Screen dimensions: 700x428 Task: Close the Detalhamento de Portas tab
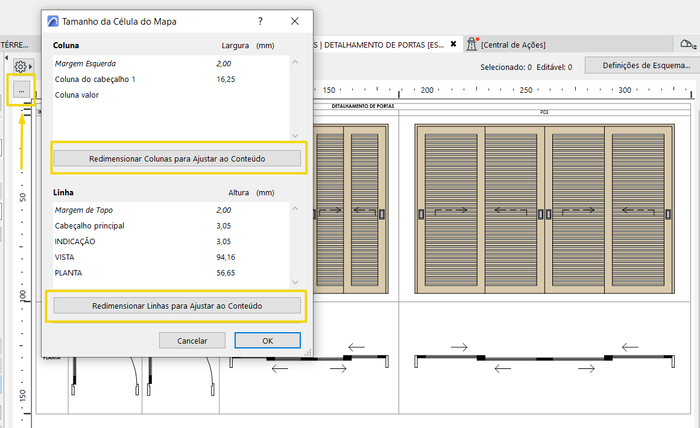pyautogui.click(x=454, y=45)
